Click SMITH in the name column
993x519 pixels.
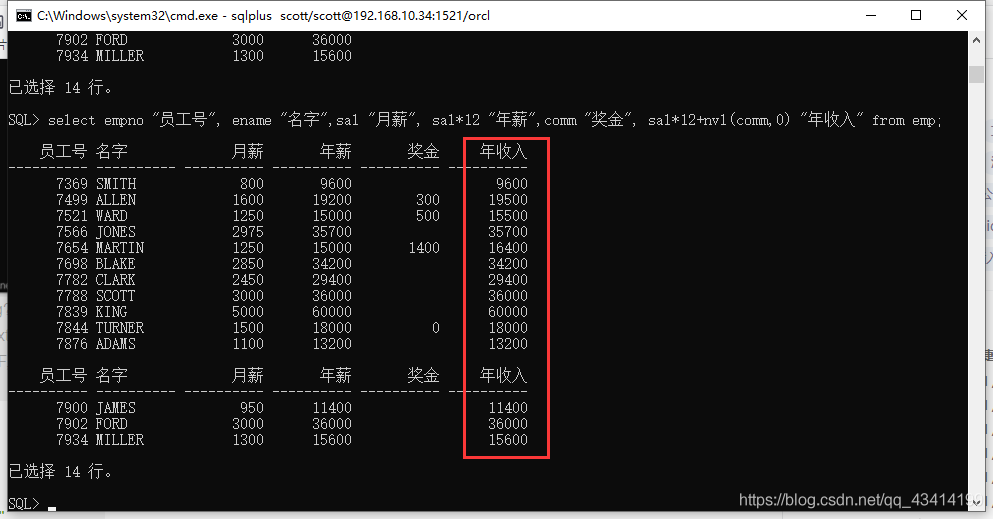(116, 184)
